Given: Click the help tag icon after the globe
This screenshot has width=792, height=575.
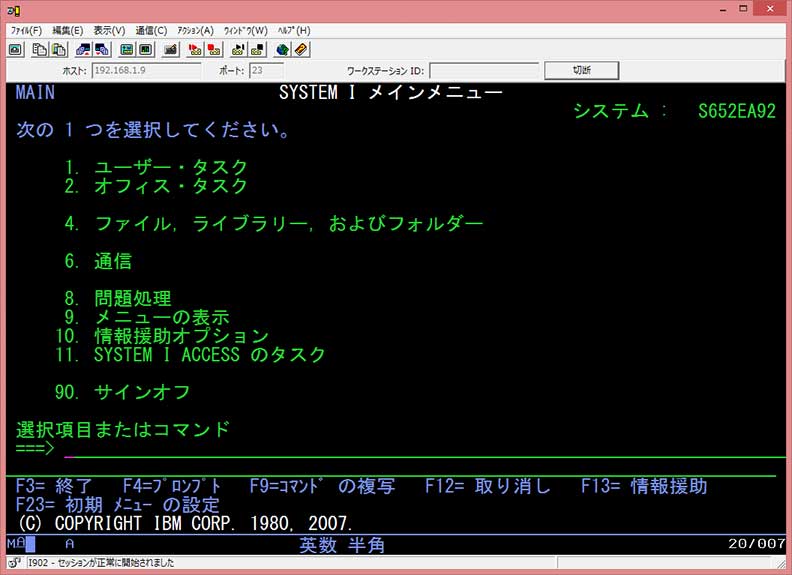Looking at the screenshot, I should 301,49.
